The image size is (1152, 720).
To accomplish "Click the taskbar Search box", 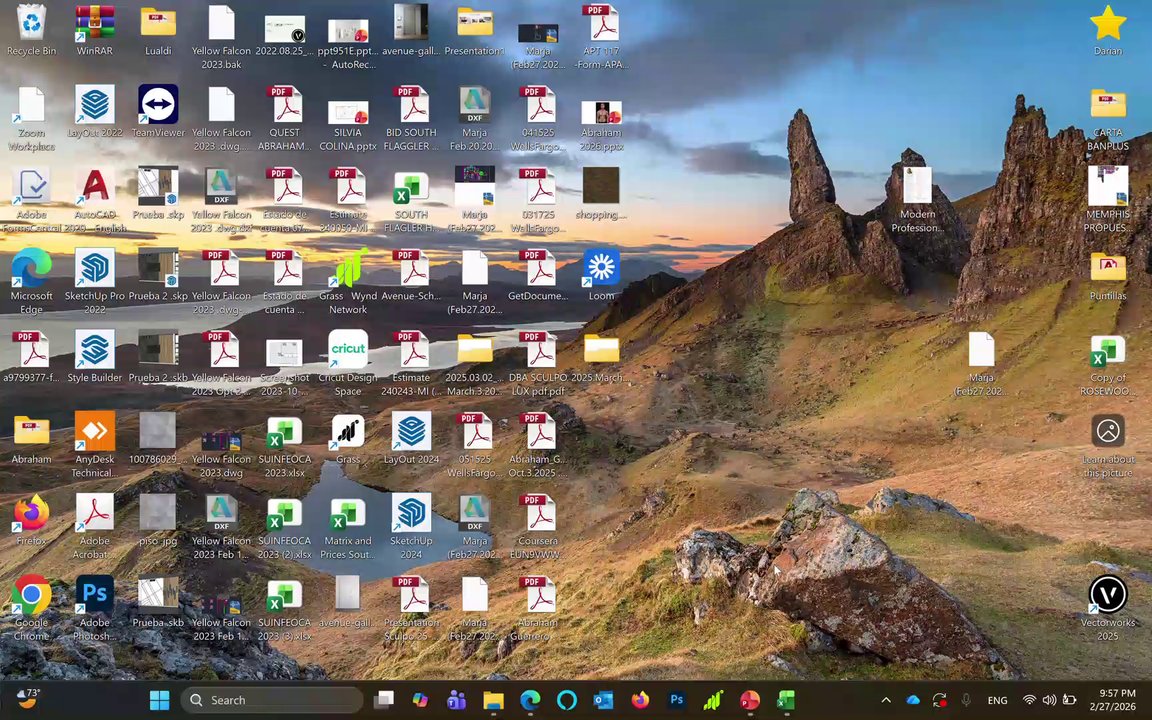I will (x=272, y=700).
